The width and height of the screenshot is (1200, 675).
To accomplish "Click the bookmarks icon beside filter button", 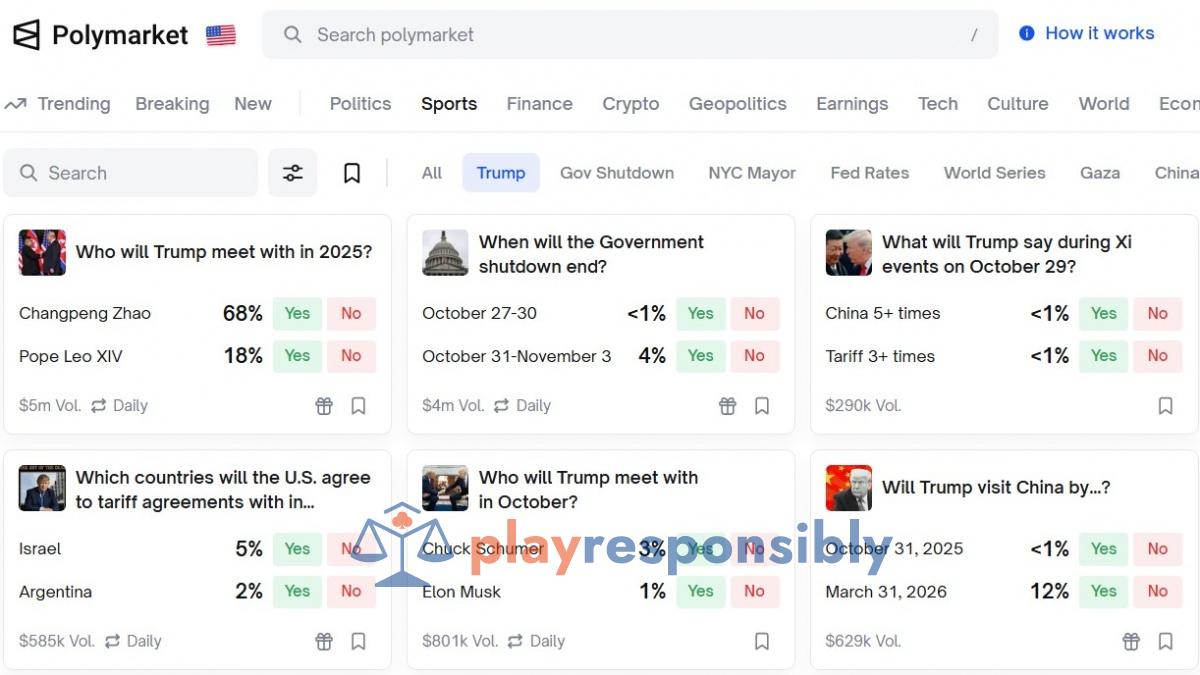I will coord(352,173).
